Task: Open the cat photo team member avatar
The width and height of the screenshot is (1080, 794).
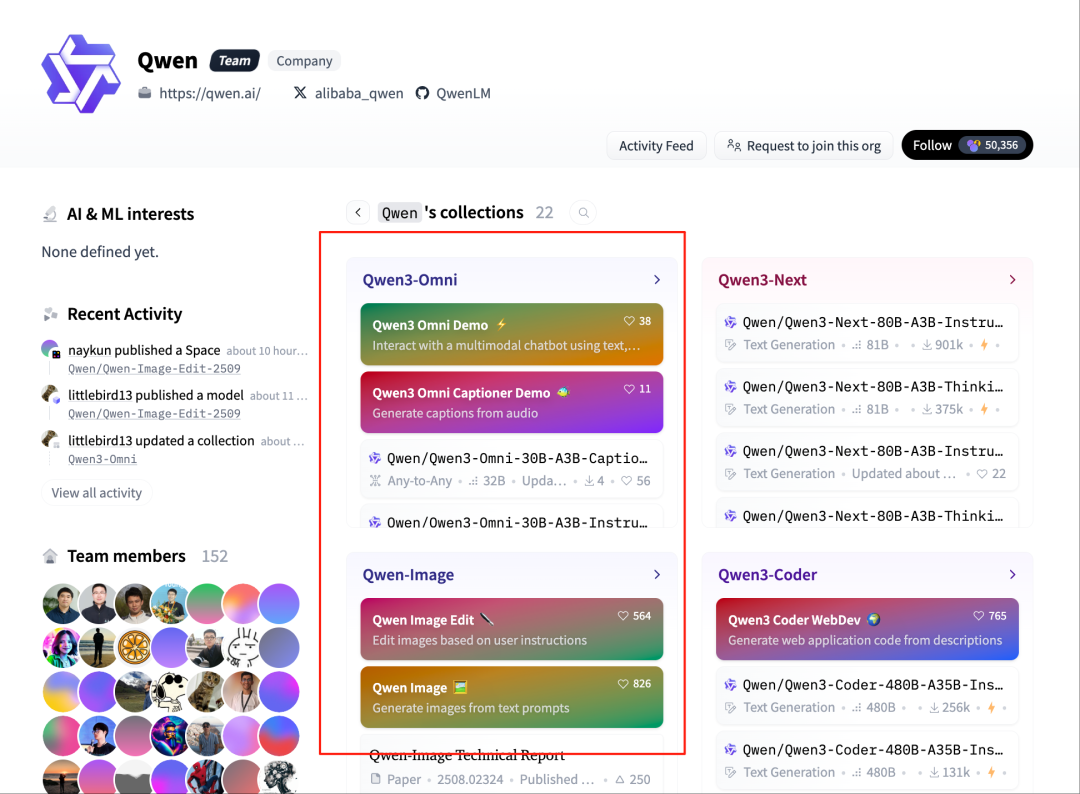Action: click(206, 691)
